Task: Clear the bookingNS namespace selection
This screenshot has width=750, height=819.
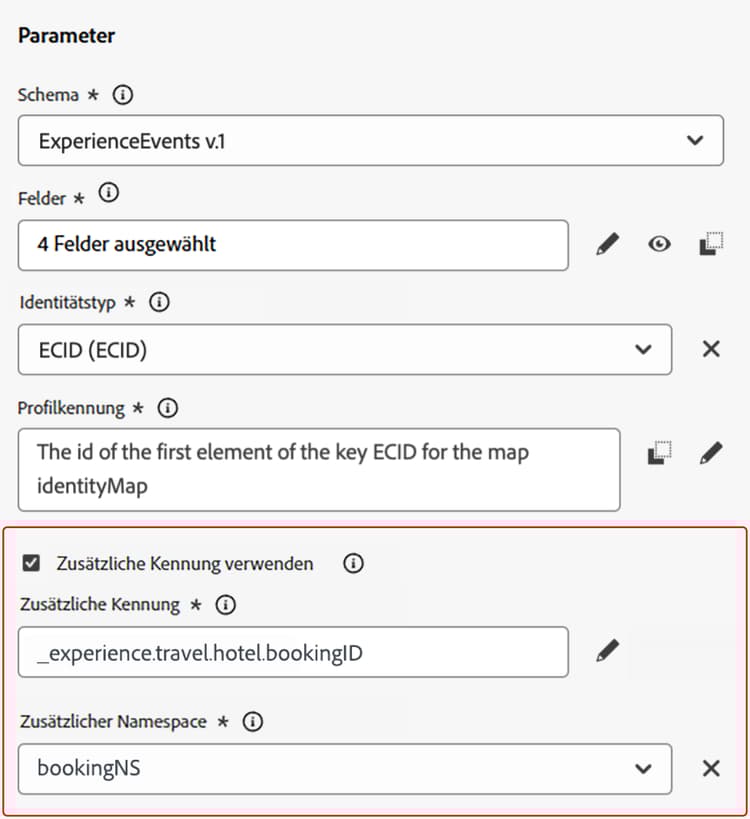Action: [x=711, y=768]
